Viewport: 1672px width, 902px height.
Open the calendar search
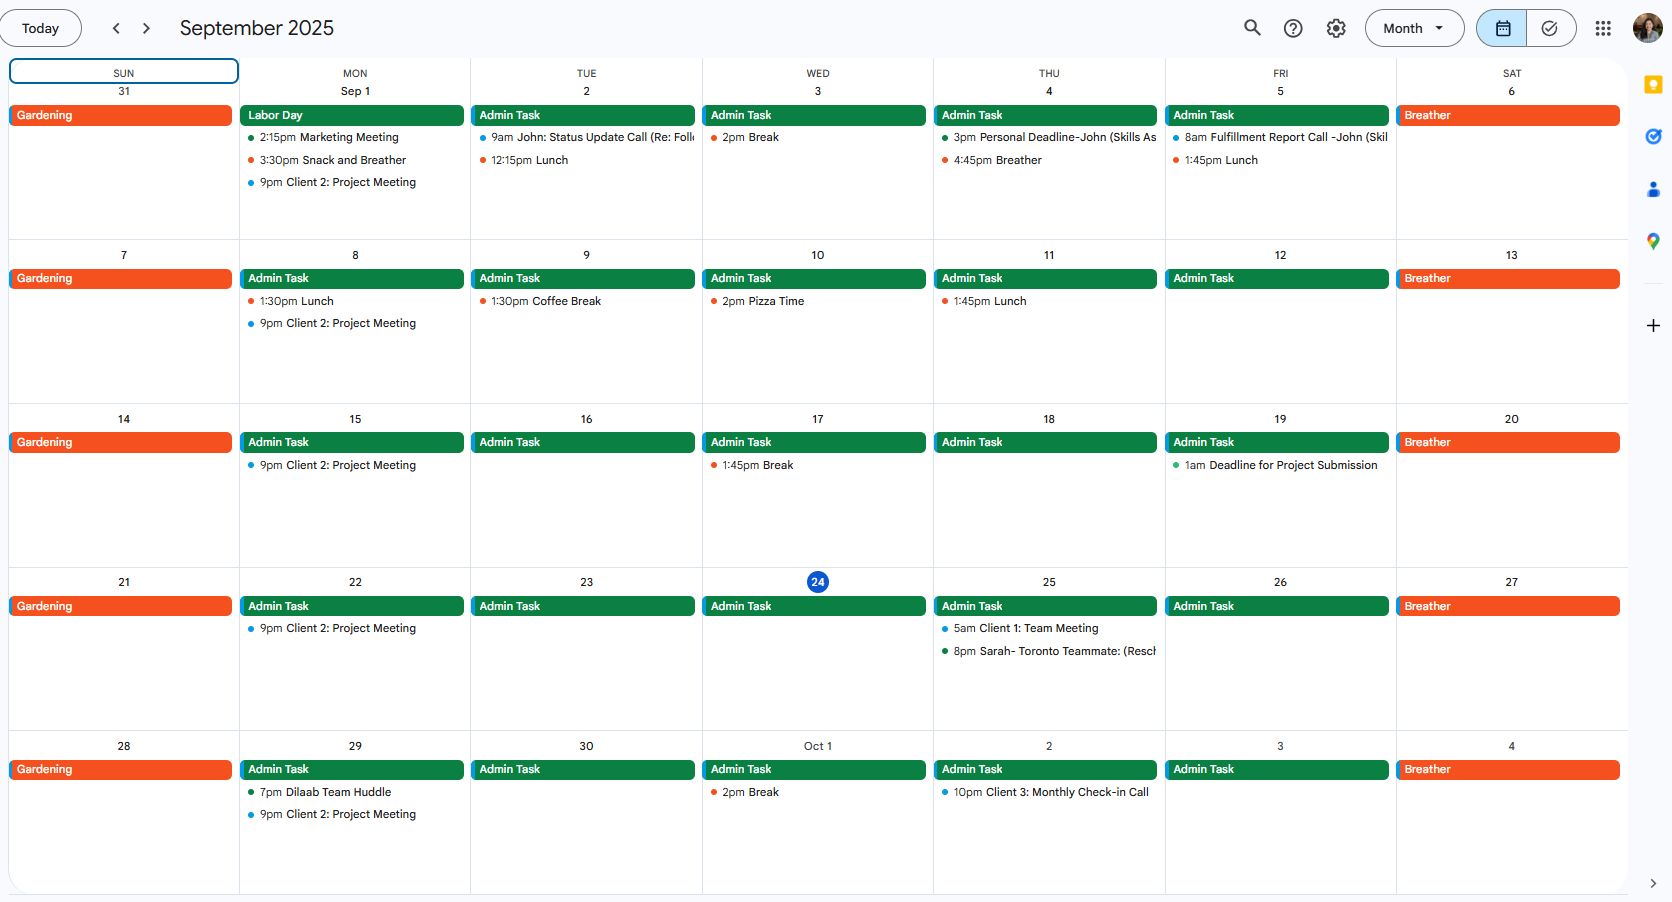coord(1252,28)
